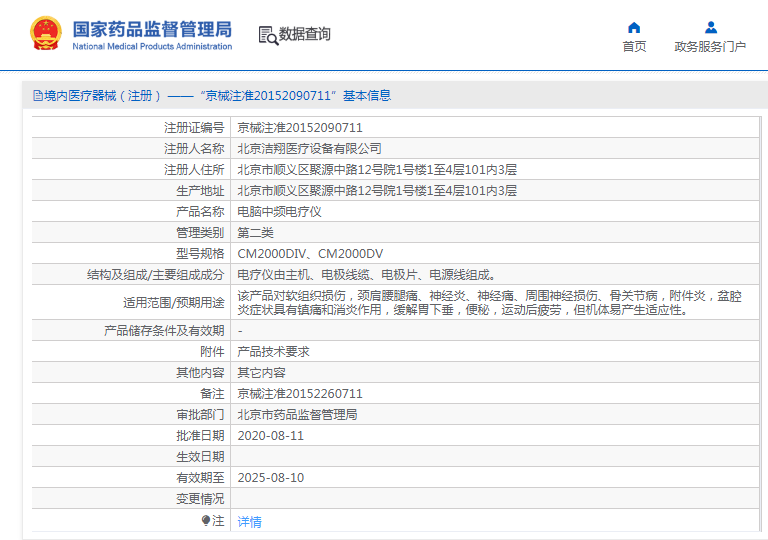Screen dimensions: 768x540
Task: Go to 首页 home page
Action: pos(634,47)
